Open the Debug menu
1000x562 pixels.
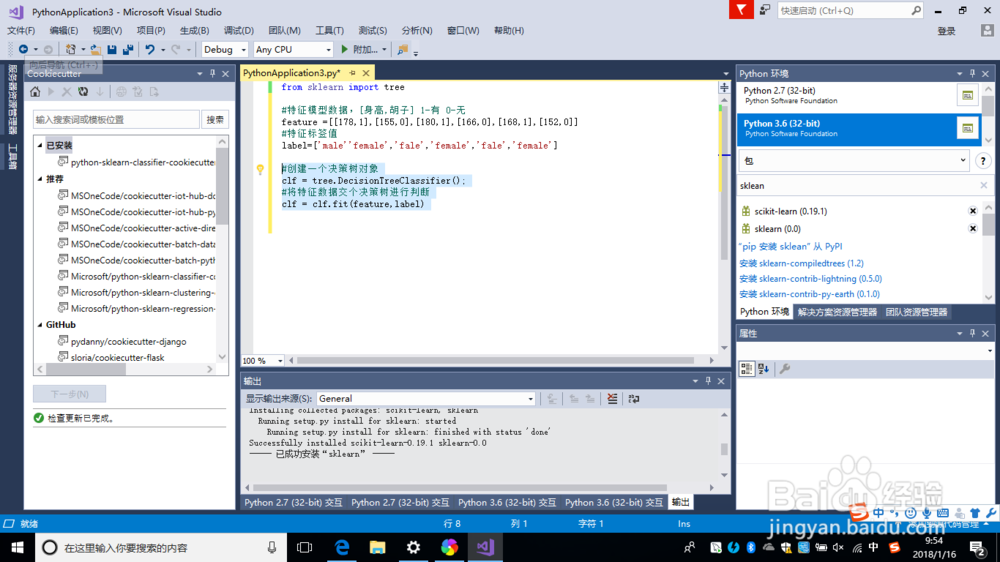(x=239, y=31)
